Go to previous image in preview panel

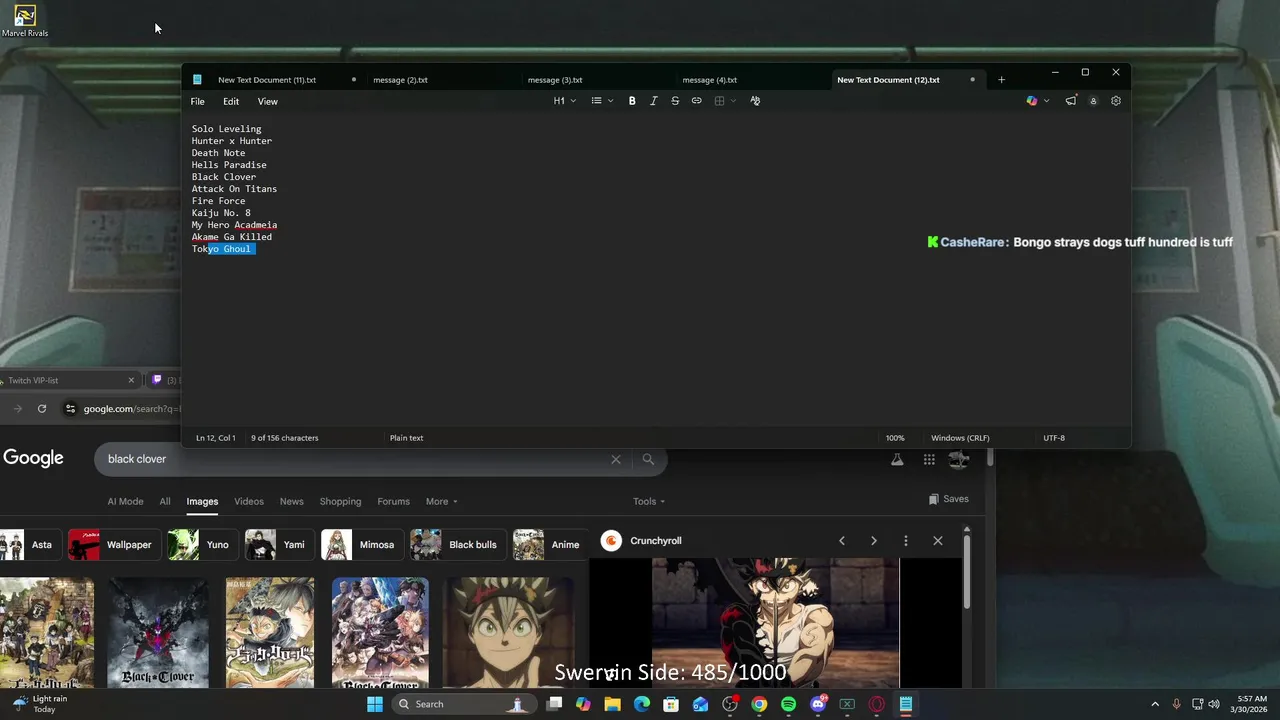(x=842, y=541)
